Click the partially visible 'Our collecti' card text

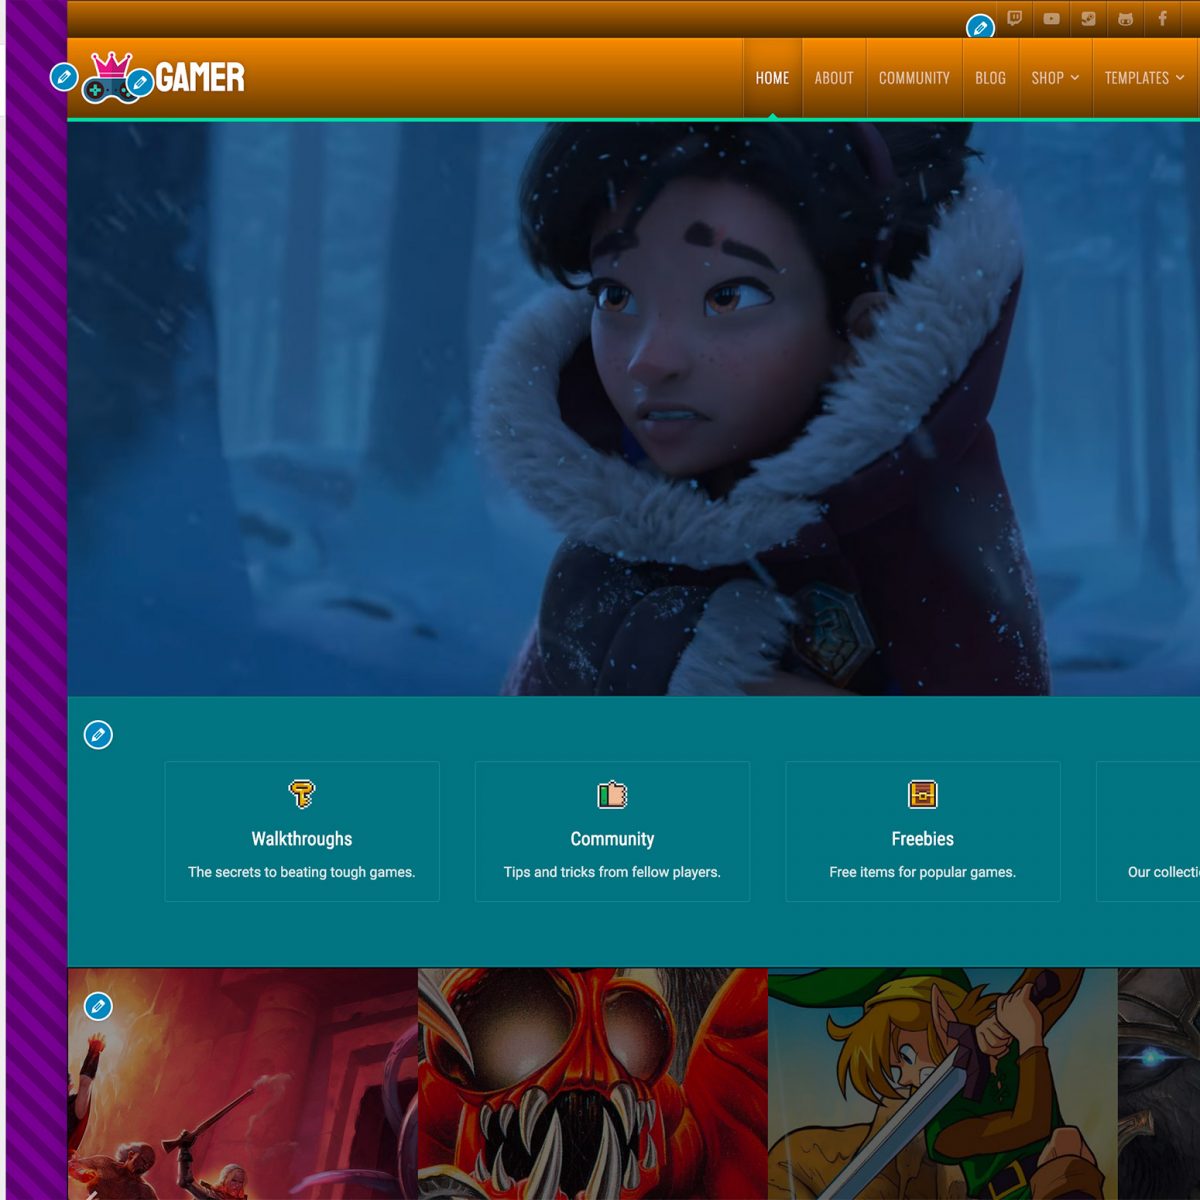tap(1163, 872)
